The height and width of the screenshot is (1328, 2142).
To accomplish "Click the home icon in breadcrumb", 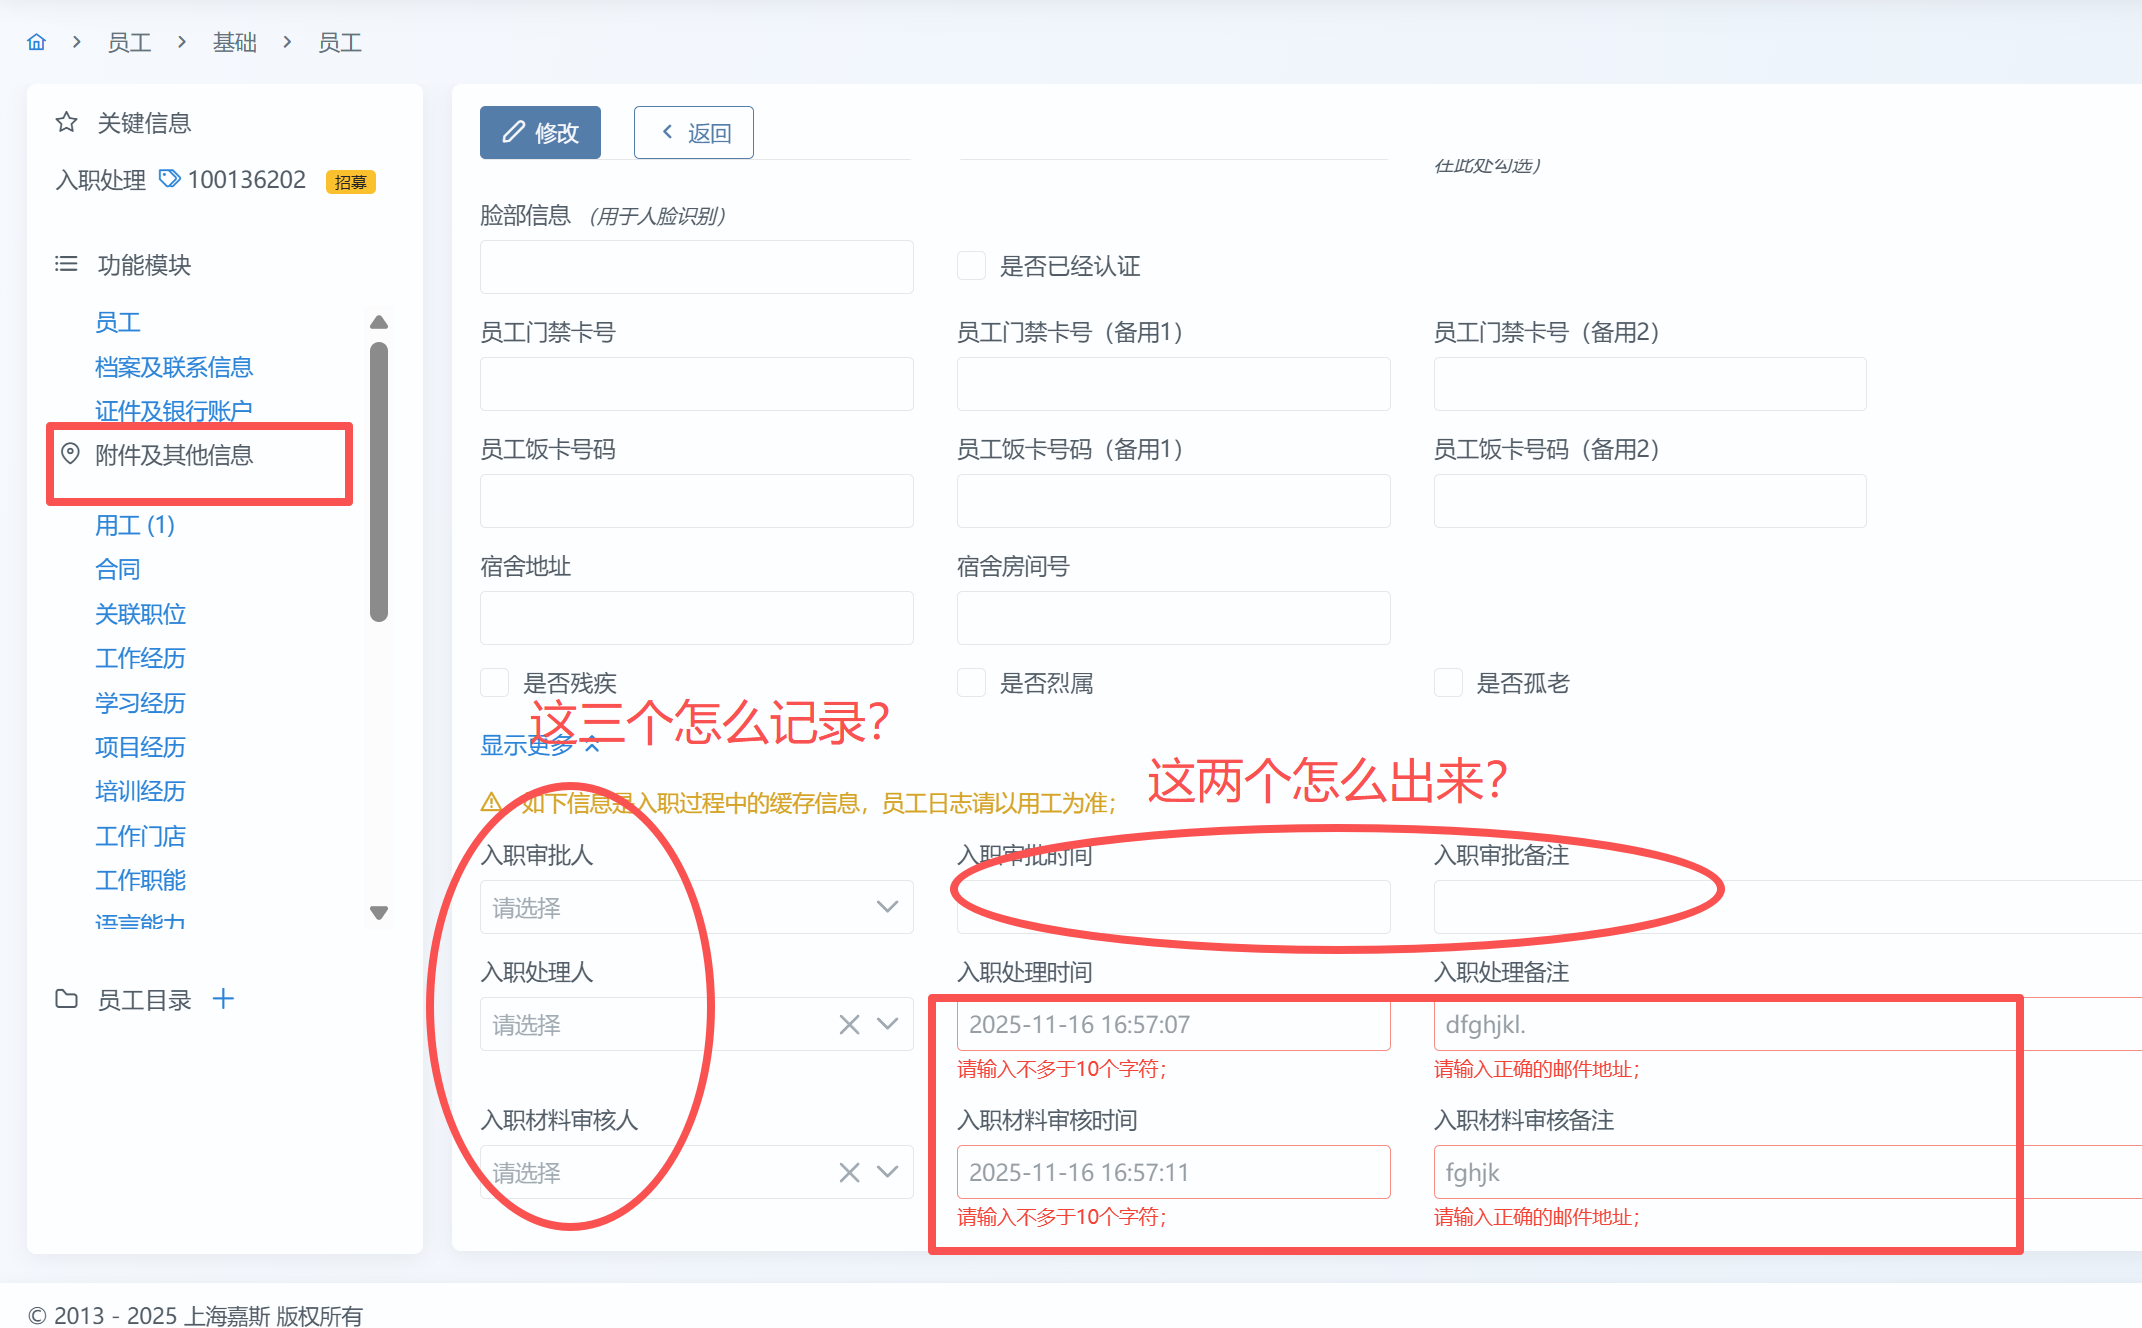I will pos(37,42).
